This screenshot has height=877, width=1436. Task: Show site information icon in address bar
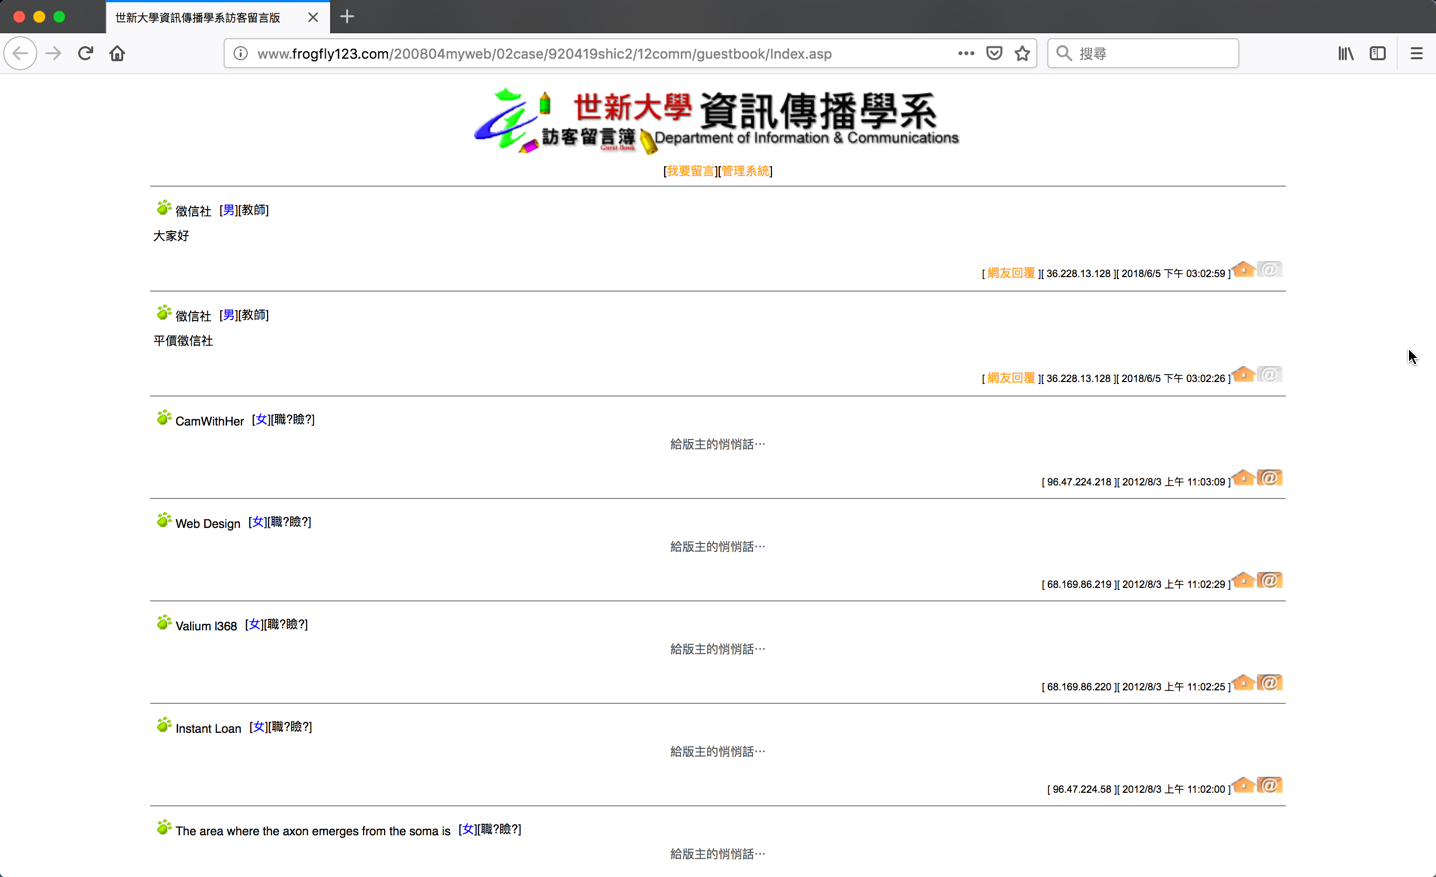[240, 53]
